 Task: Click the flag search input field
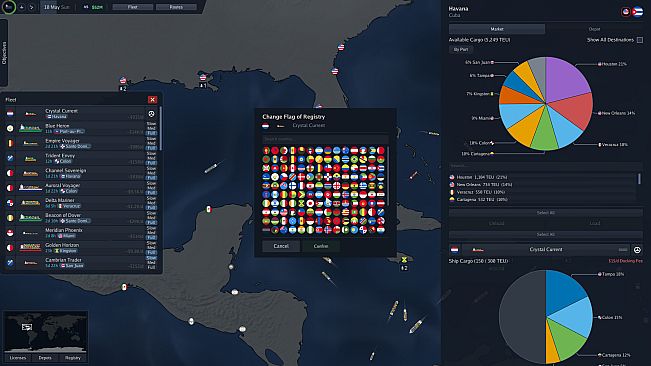325,139
